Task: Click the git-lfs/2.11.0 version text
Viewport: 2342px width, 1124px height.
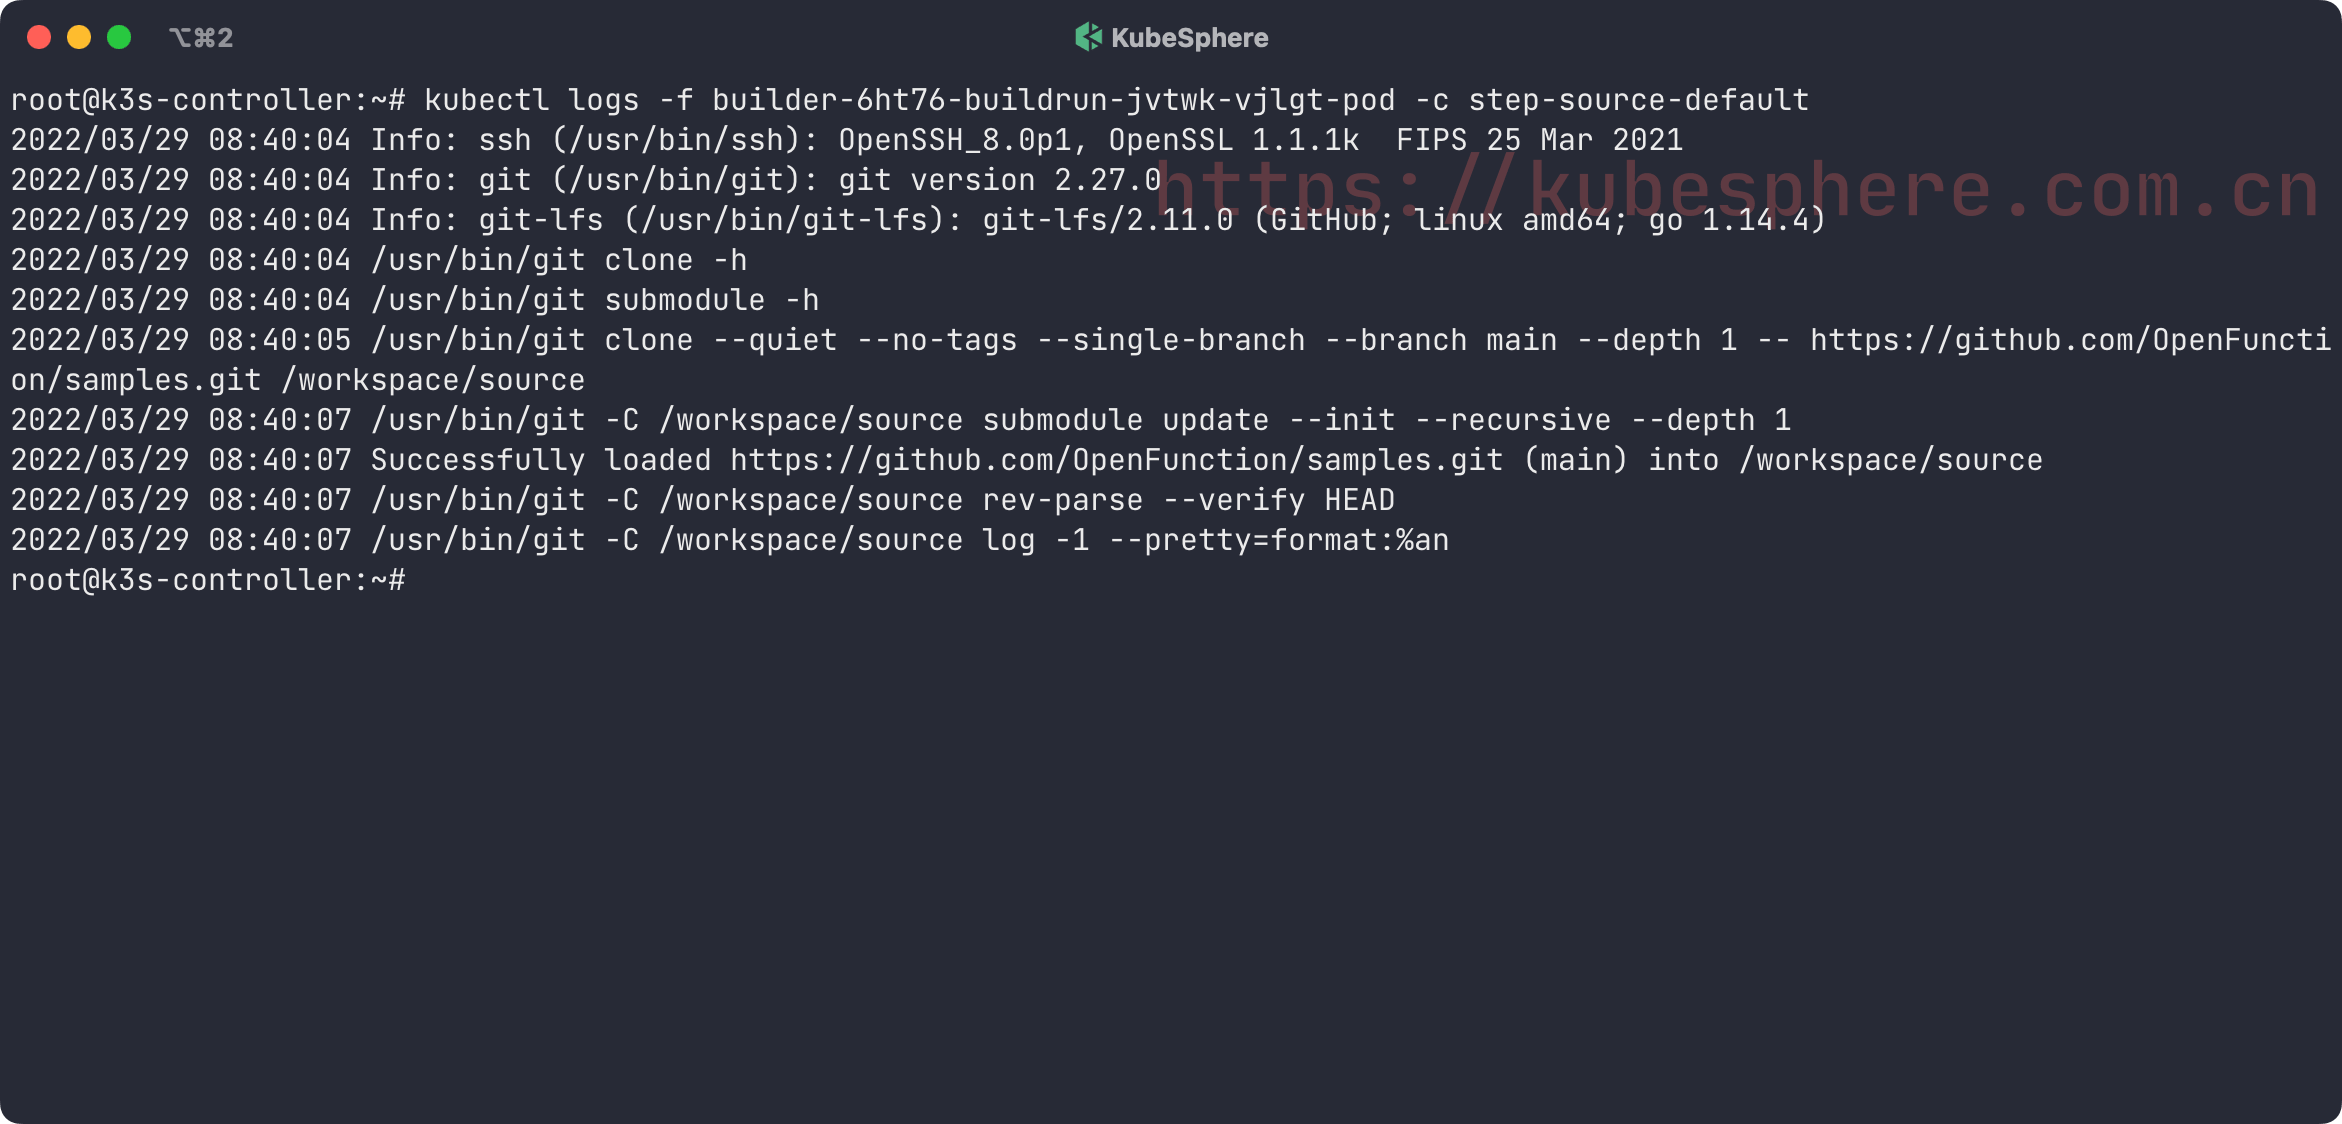Action: click(x=1107, y=220)
